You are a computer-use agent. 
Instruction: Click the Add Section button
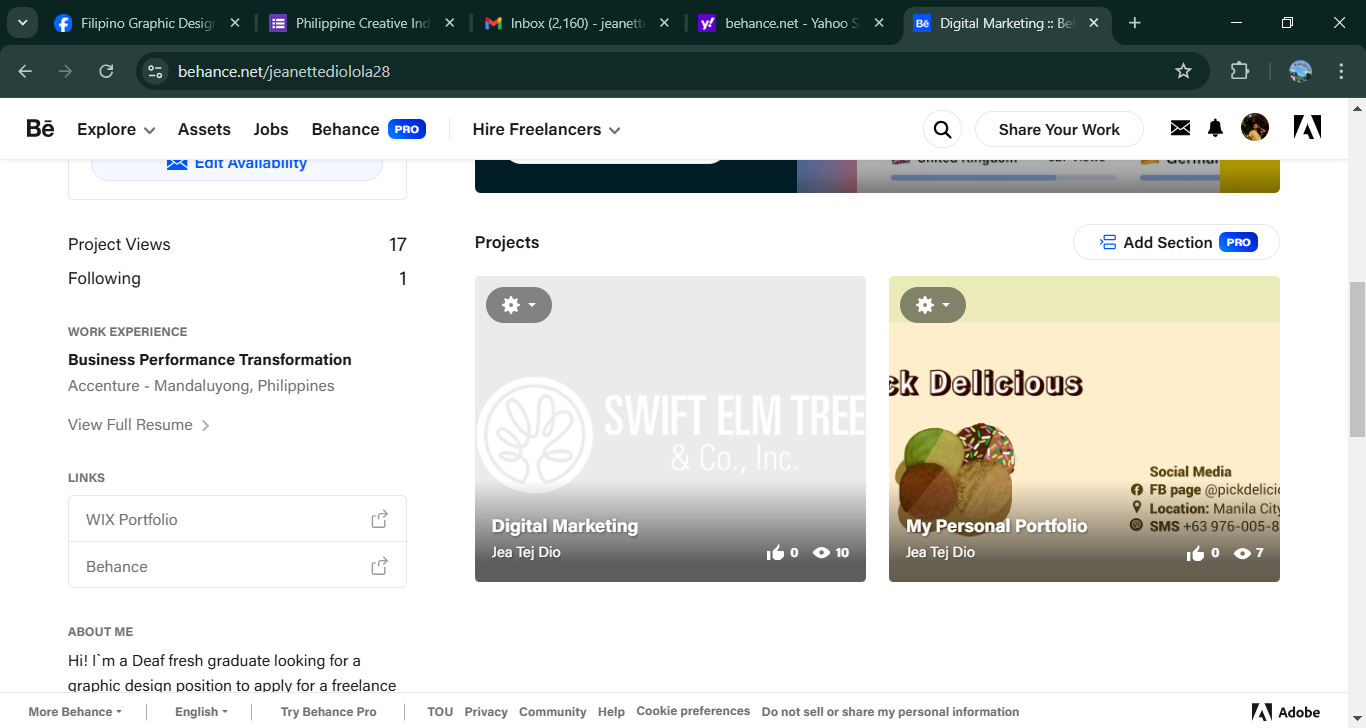pos(1175,242)
